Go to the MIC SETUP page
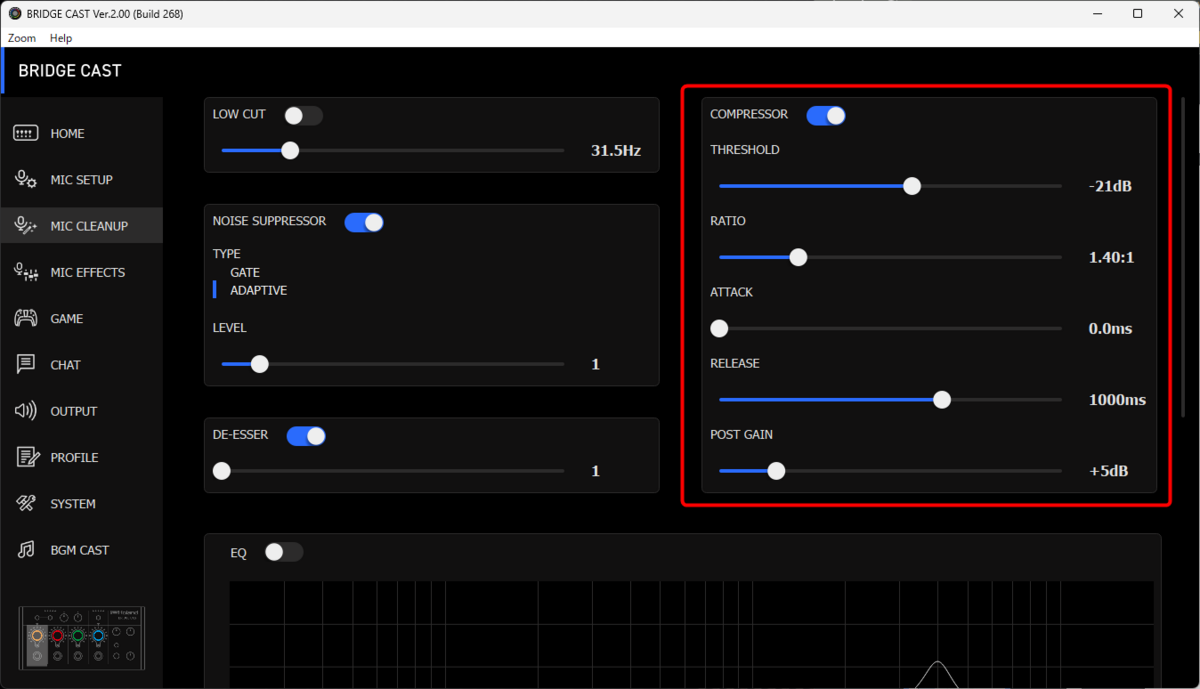Screen dimensions: 1200x689 coord(82,180)
